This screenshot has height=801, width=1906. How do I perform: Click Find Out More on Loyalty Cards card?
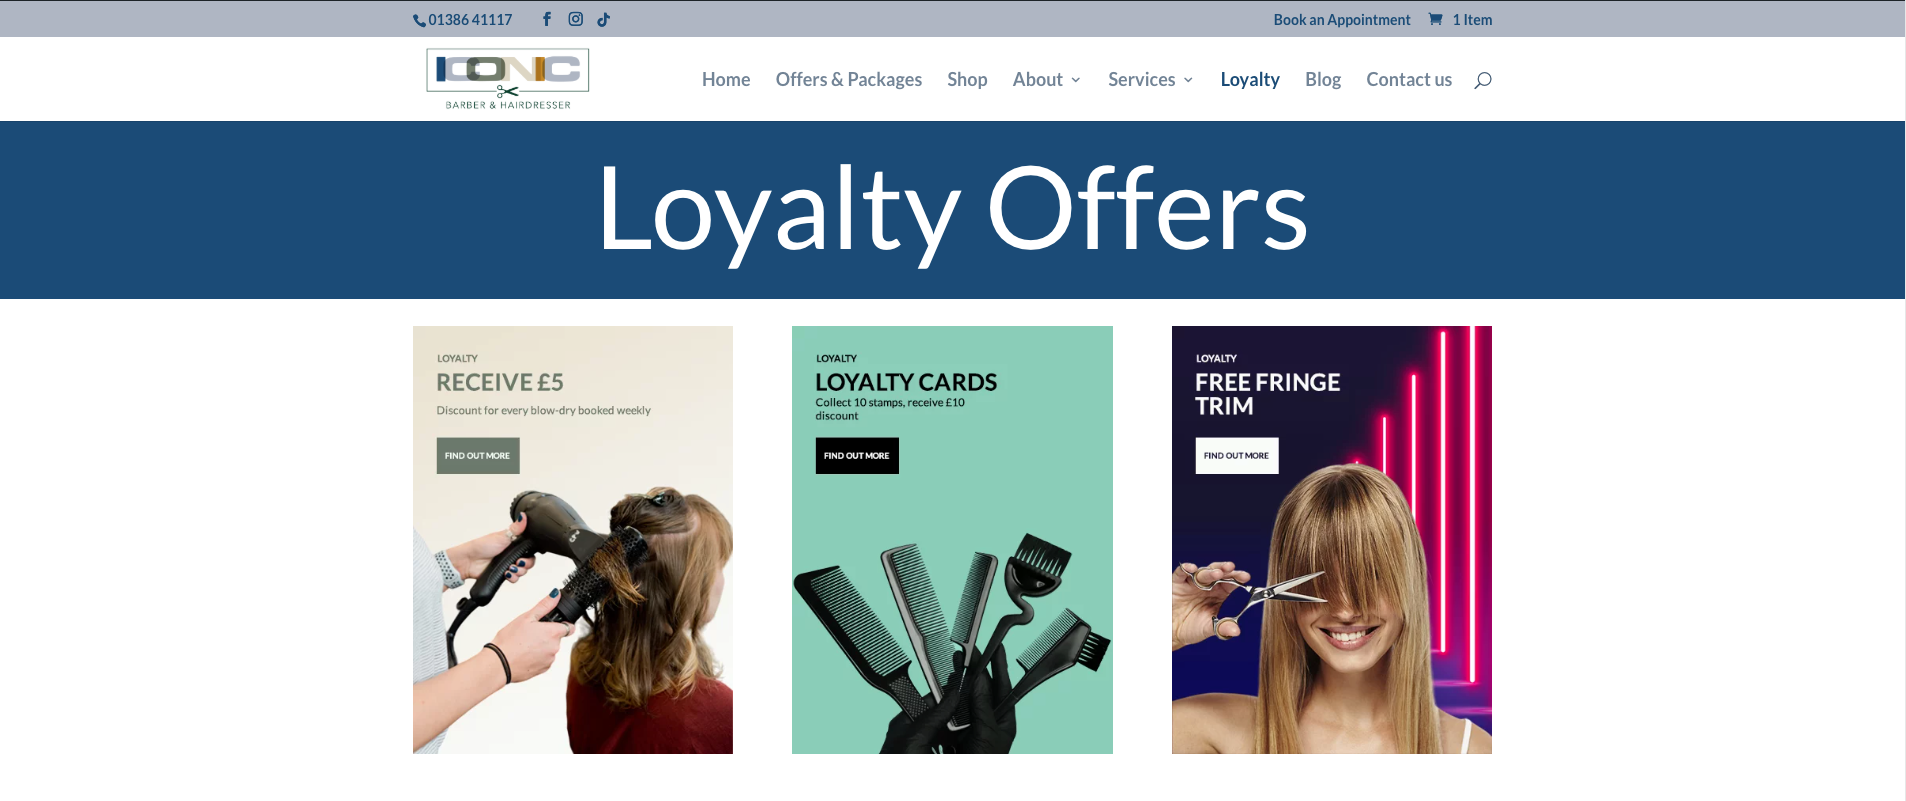(x=857, y=455)
